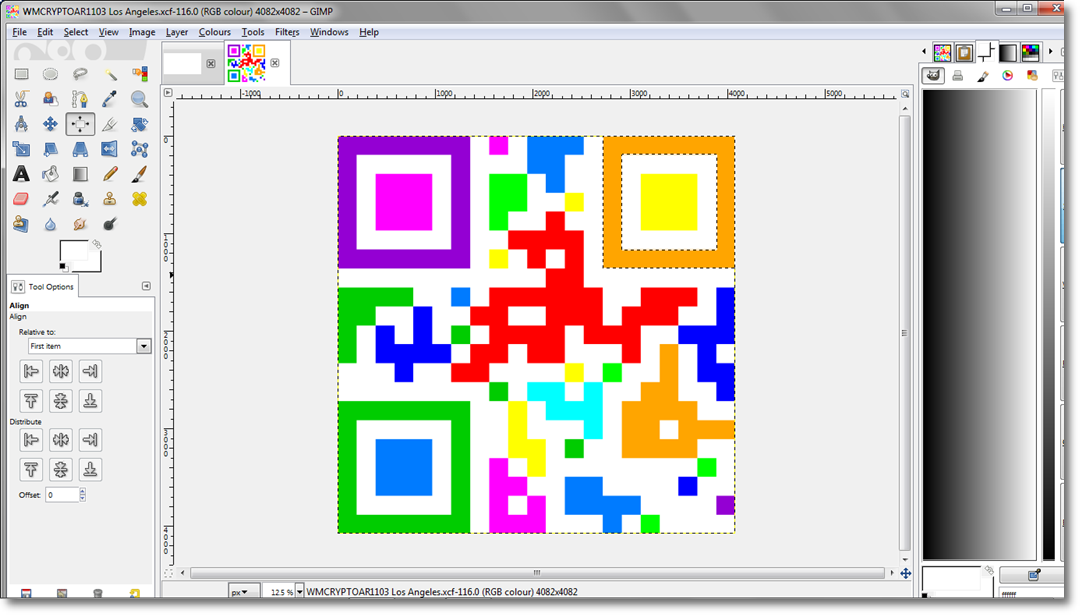Open the Layer menu
1080x615 pixels.
(176, 32)
